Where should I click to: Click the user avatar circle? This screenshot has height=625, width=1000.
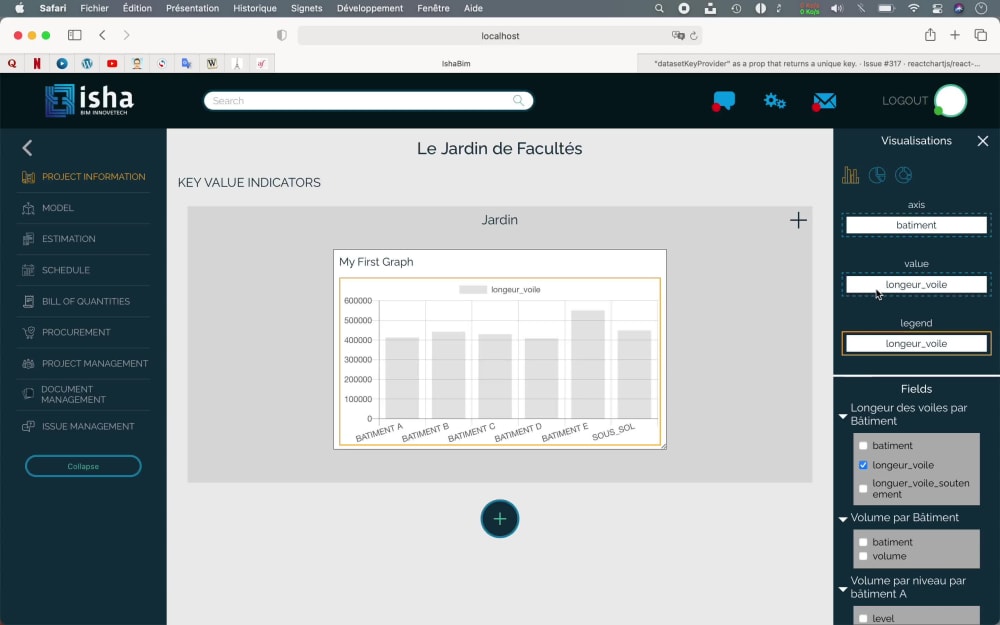(x=951, y=100)
